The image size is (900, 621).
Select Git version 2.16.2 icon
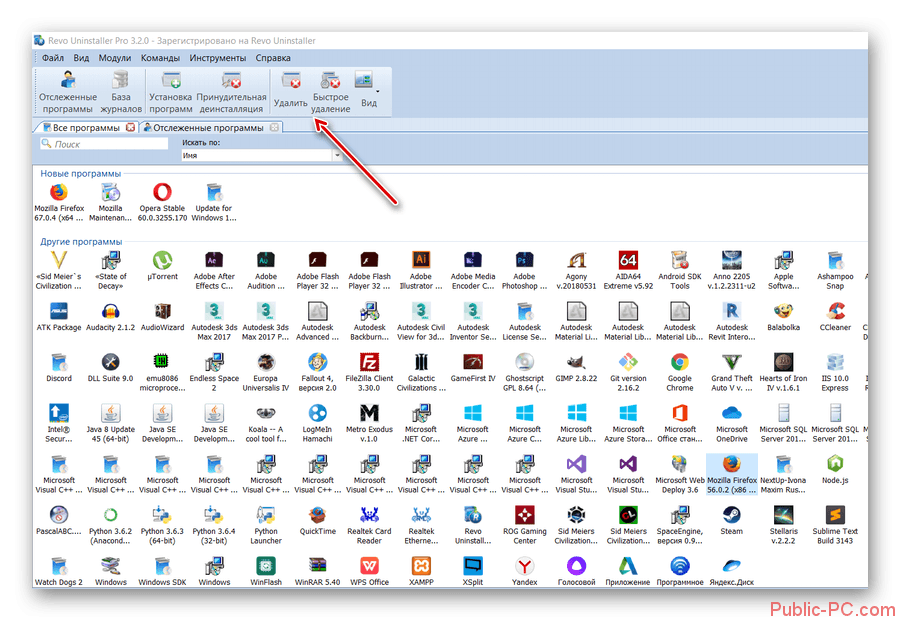pyautogui.click(x=628, y=372)
